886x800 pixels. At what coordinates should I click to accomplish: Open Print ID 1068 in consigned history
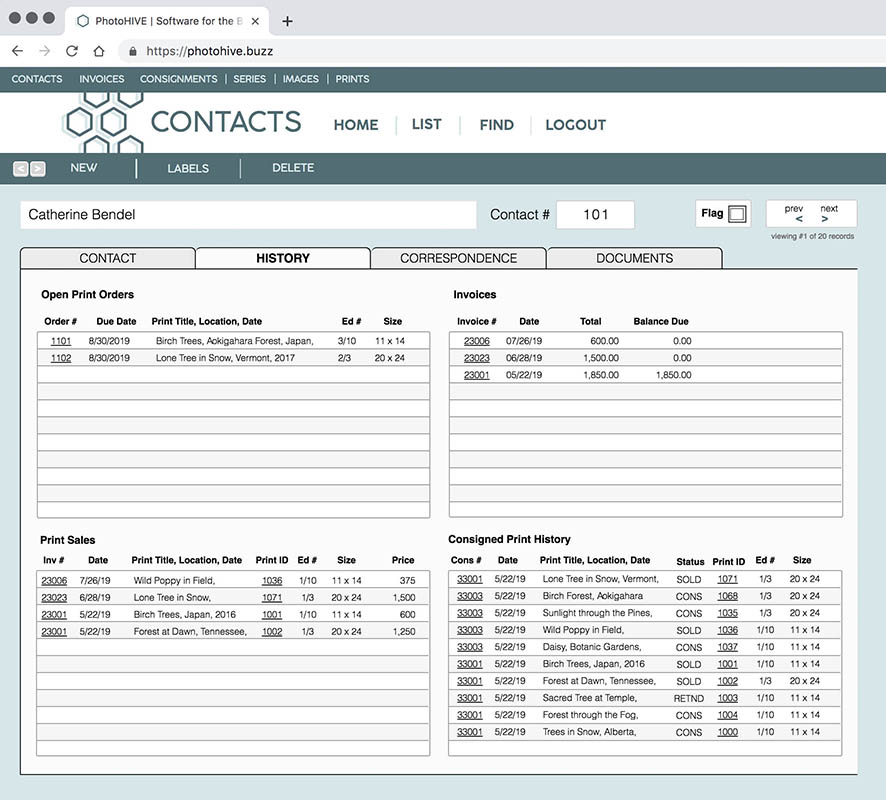click(727, 596)
